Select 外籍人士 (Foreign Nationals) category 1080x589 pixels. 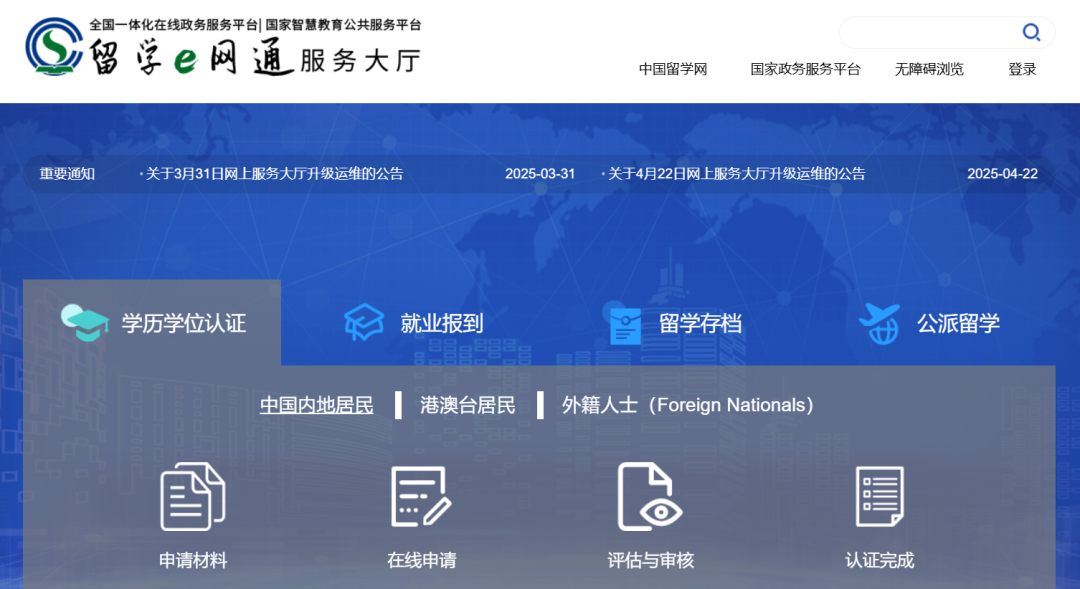[687, 405]
